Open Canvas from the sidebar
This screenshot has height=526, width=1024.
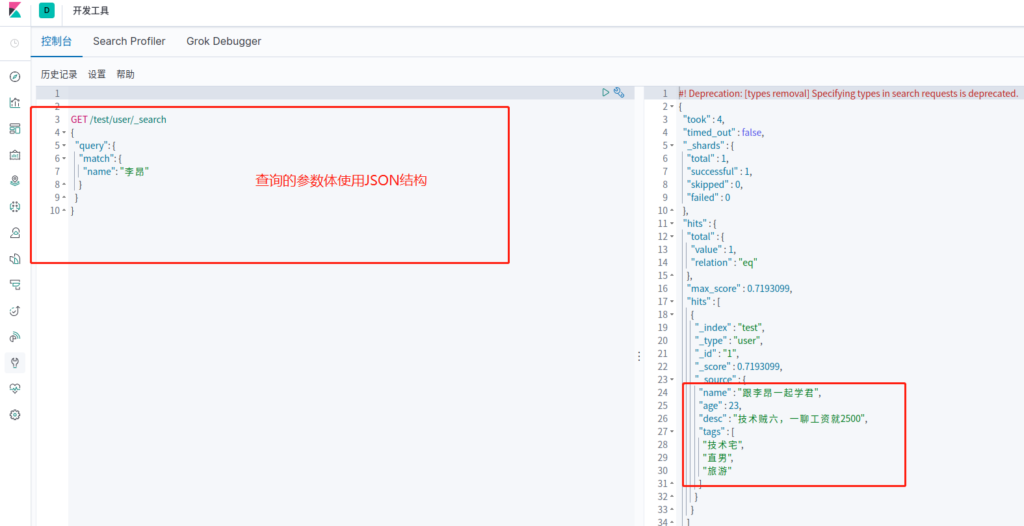15,154
